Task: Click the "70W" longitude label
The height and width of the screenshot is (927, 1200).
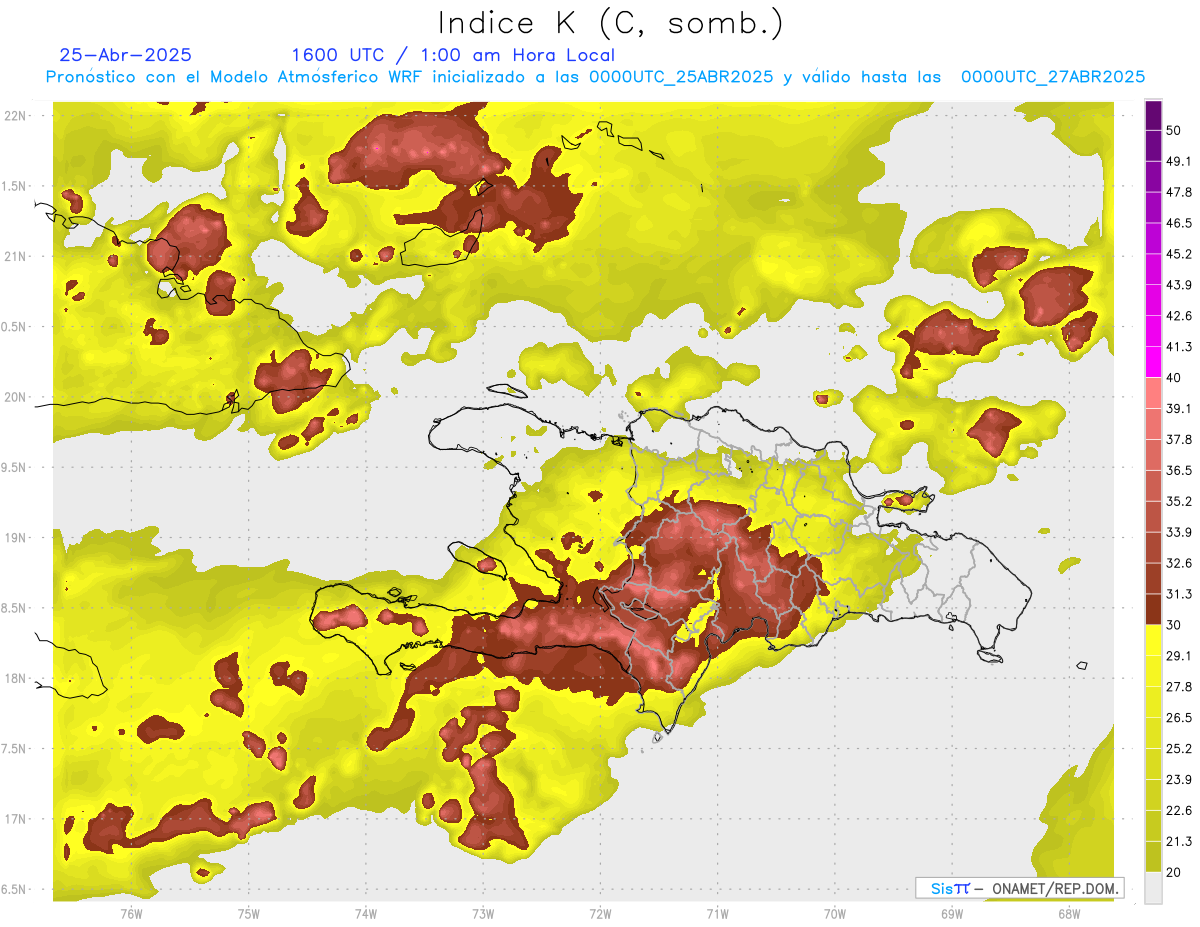Action: (835, 914)
